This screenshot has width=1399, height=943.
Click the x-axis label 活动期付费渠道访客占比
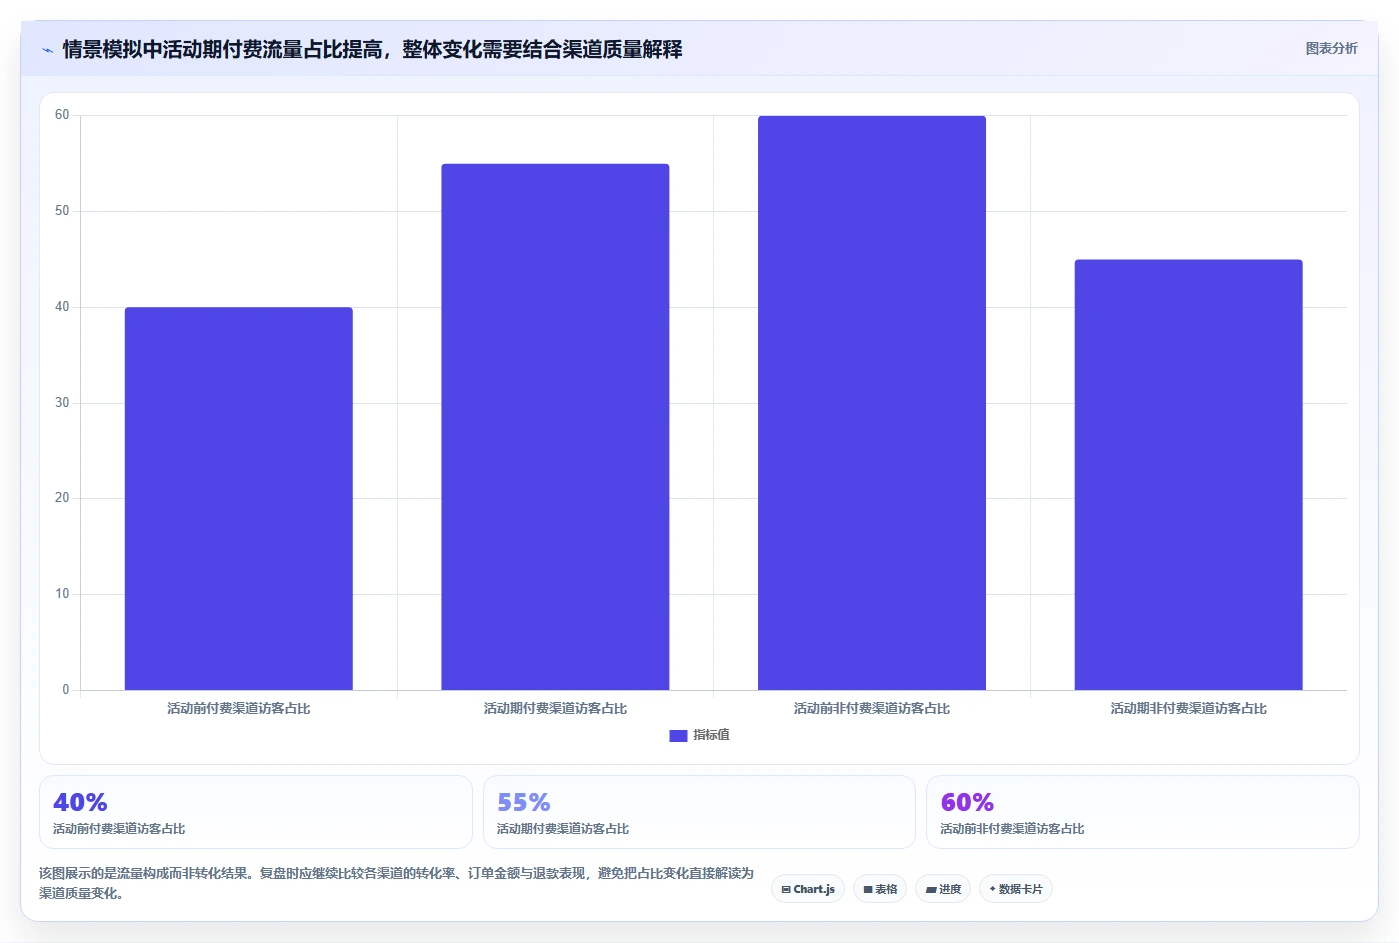[x=555, y=708]
